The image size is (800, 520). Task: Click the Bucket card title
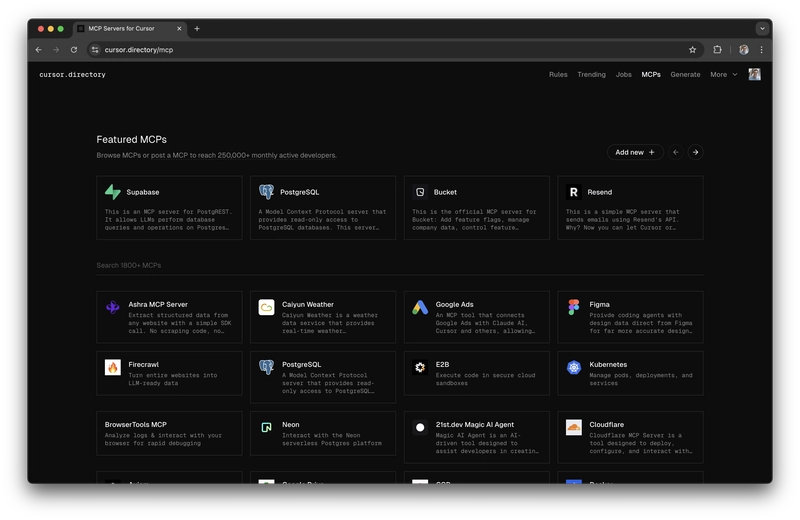click(x=445, y=192)
